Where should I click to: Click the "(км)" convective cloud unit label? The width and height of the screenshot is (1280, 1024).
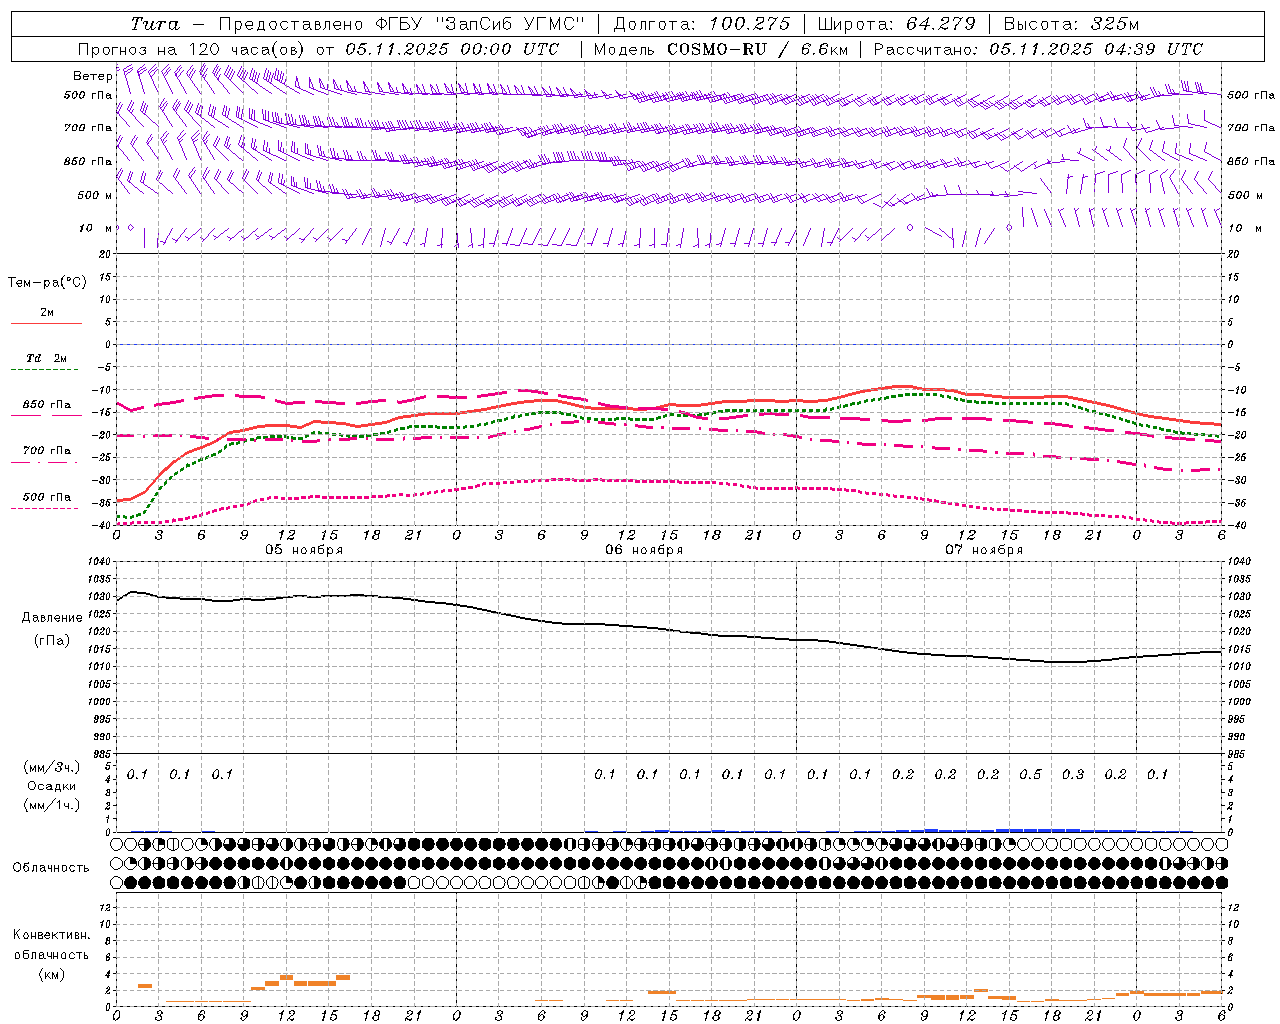[x=51, y=974]
